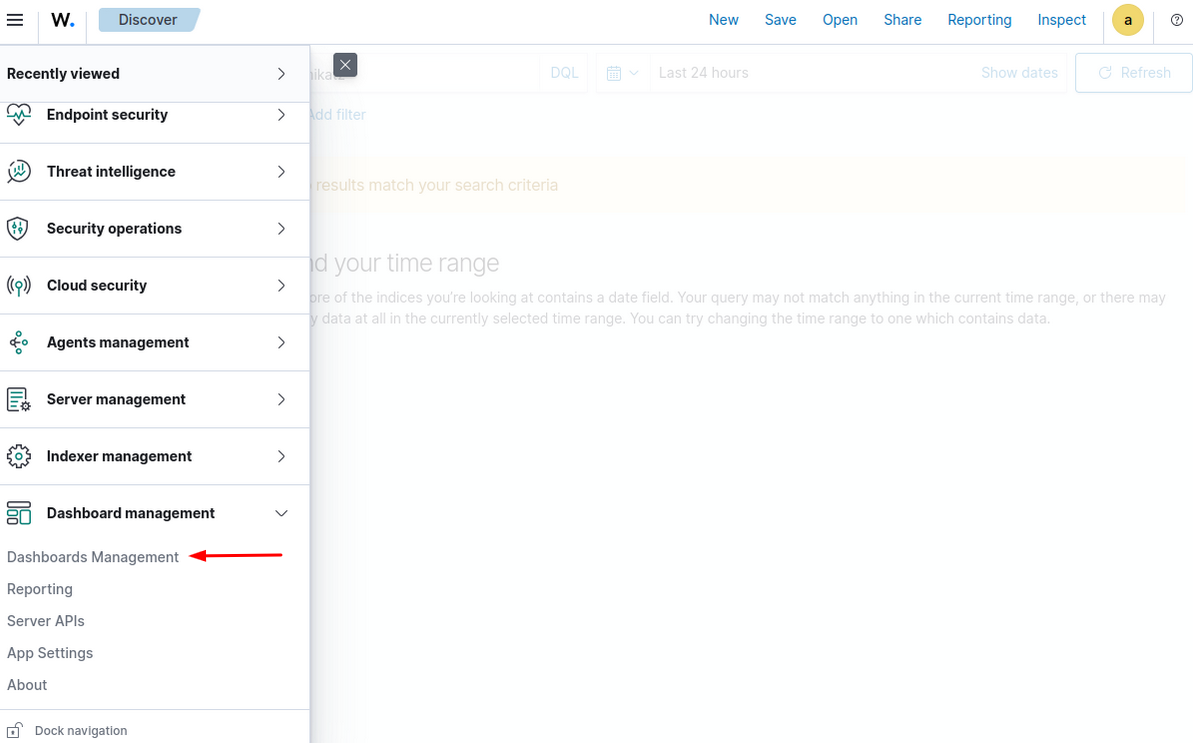This screenshot has height=743, width=1193.
Task: Click the Endpoint security heartbeat icon
Action: (x=19, y=115)
